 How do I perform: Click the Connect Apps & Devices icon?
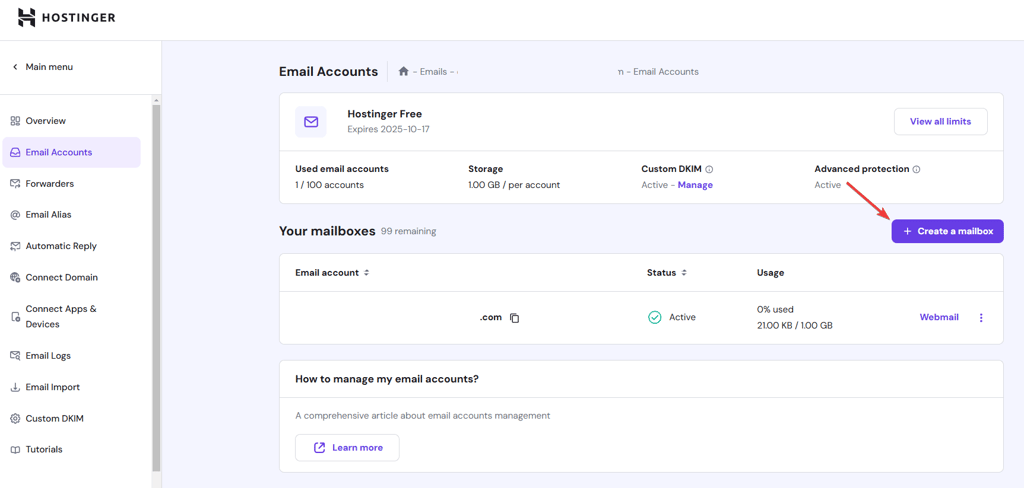(15, 317)
